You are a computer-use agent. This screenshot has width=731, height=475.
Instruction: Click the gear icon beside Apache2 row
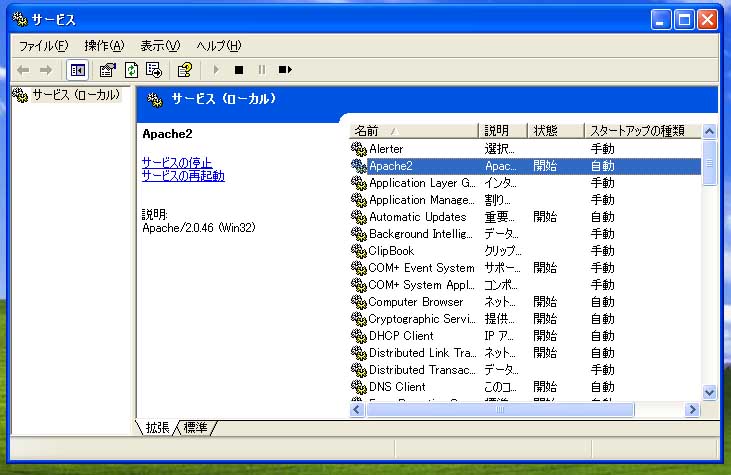359,166
